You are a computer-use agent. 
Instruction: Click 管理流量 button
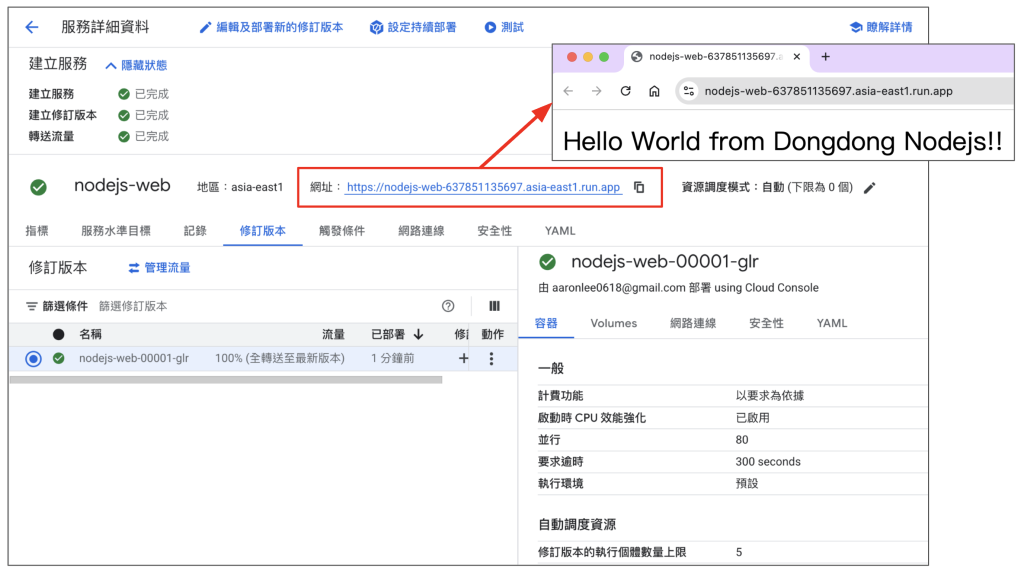(x=159, y=268)
